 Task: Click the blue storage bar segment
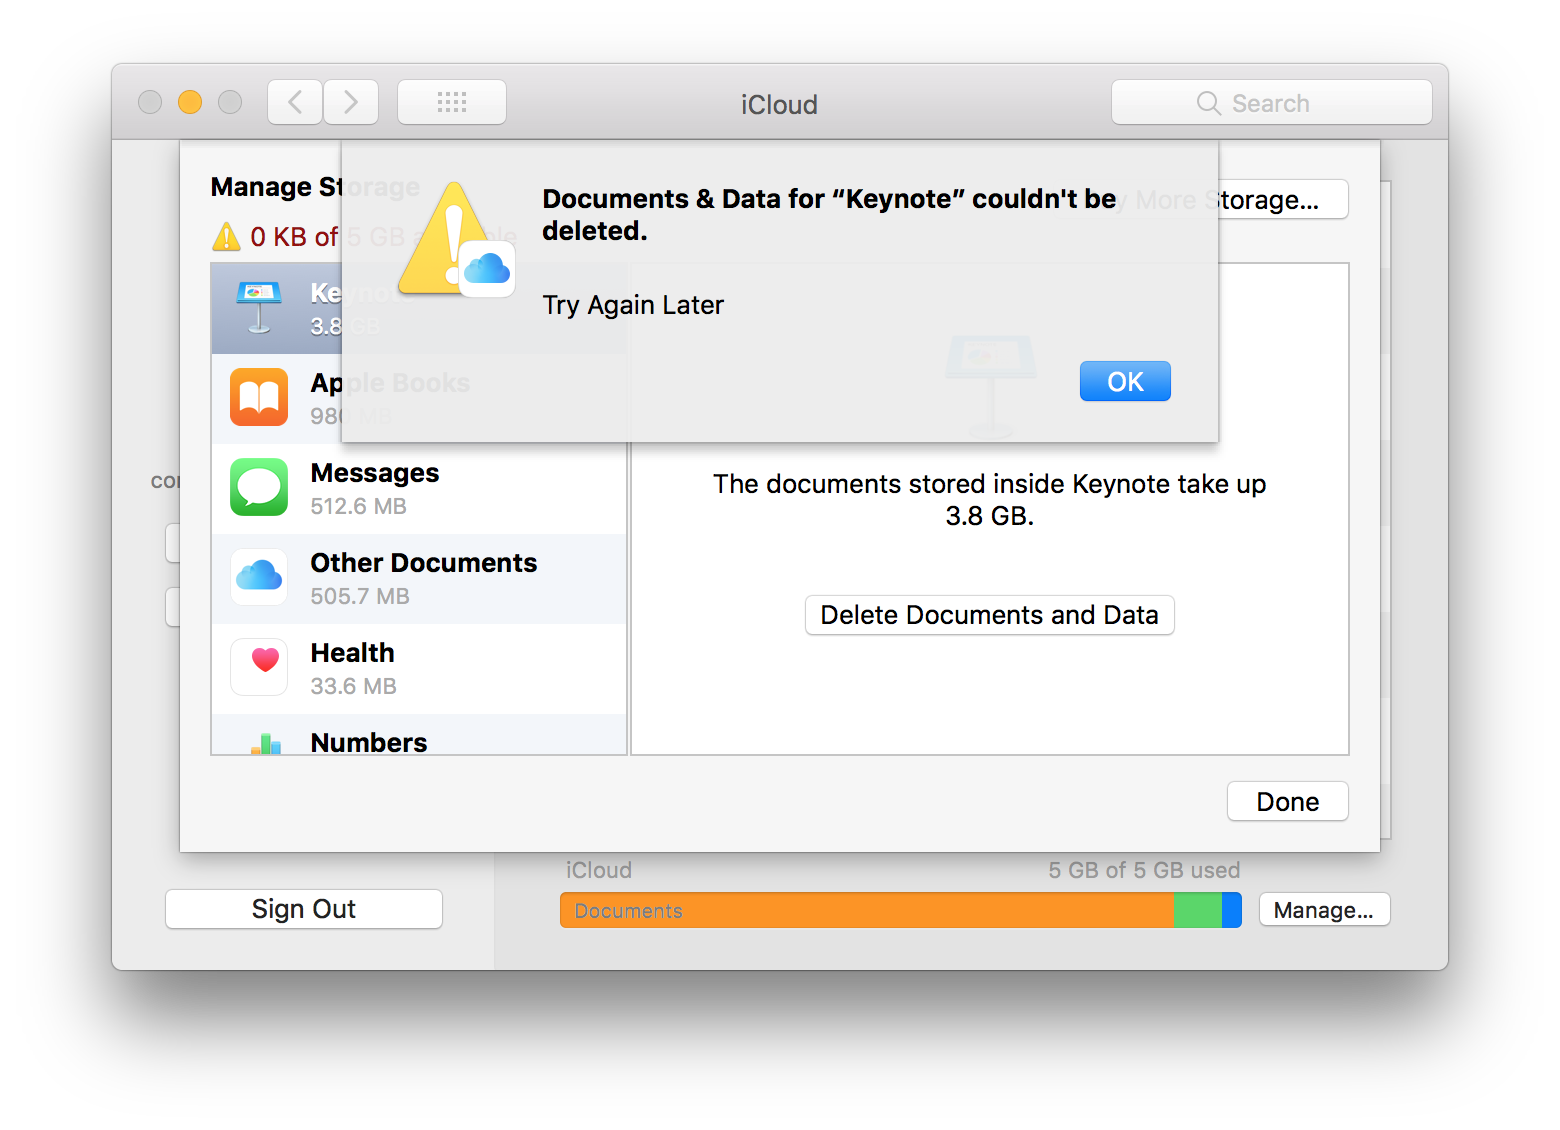coord(1232,910)
